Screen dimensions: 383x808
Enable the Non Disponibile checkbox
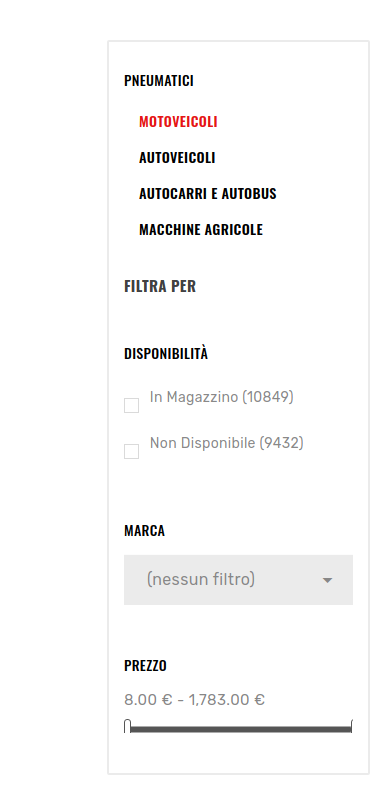tap(131, 451)
